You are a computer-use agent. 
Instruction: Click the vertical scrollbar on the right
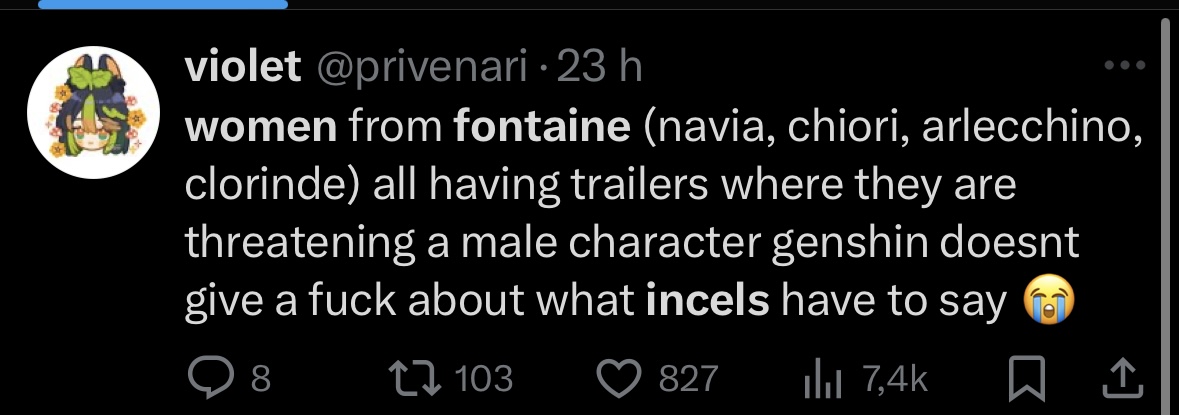[x=1163, y=200]
